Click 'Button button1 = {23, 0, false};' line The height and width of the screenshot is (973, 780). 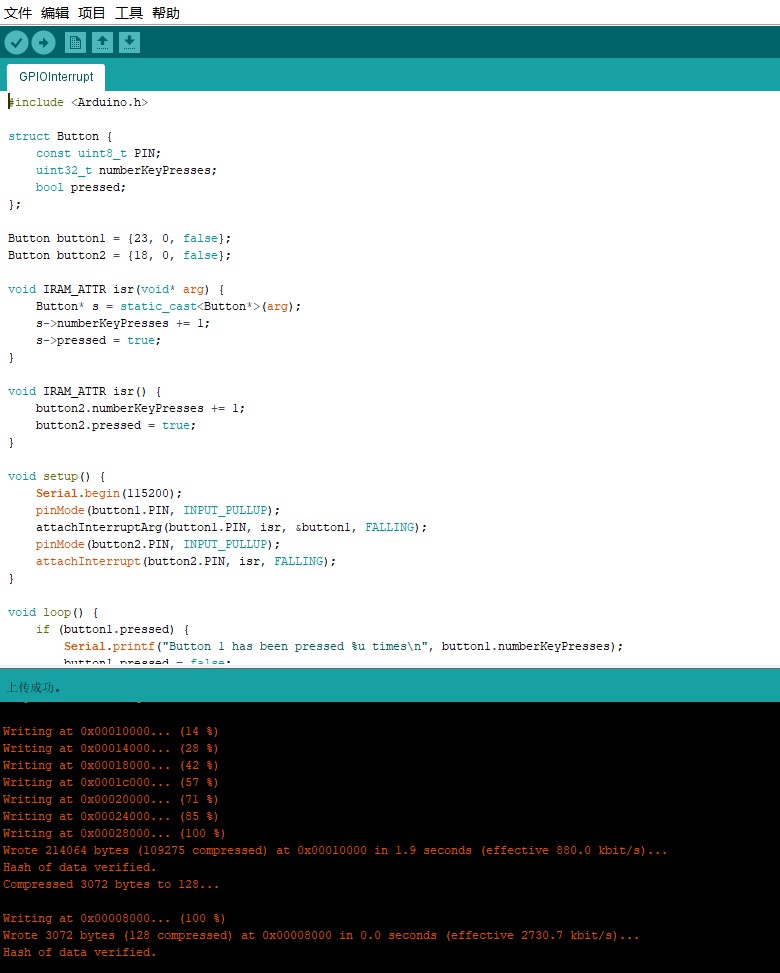point(119,238)
